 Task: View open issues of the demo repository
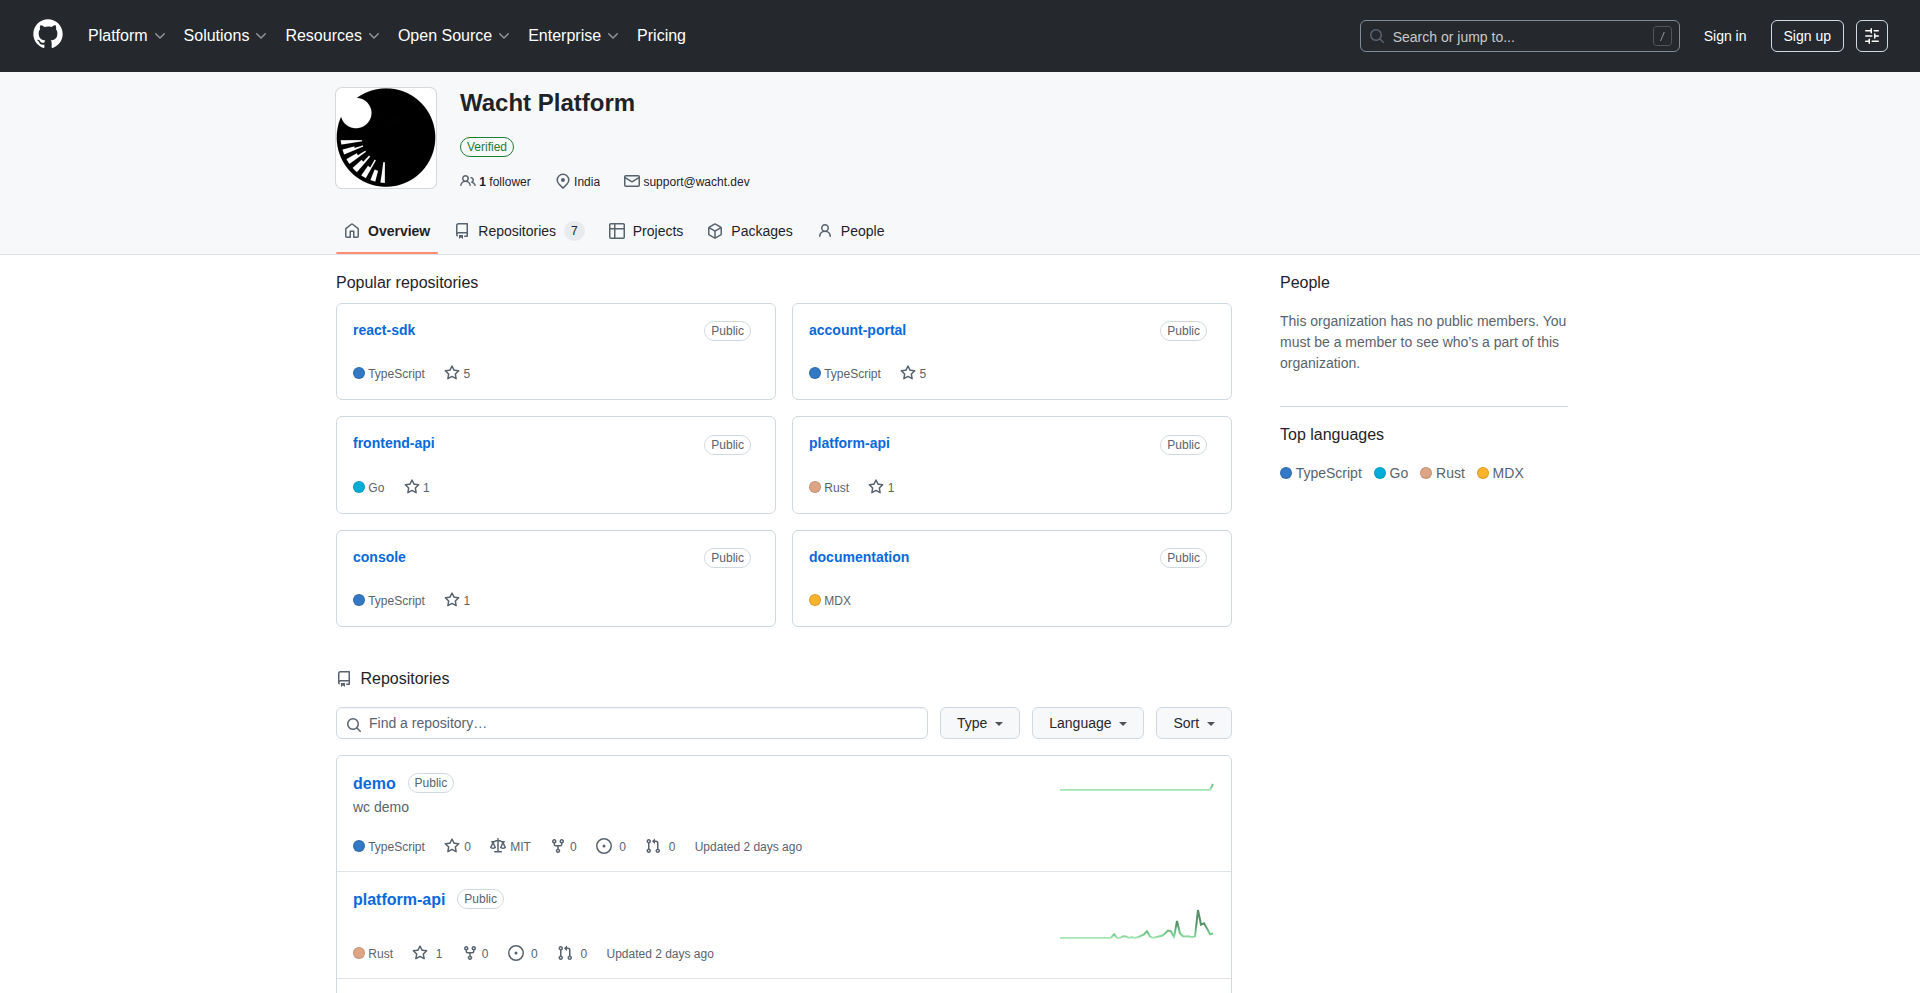coord(611,846)
